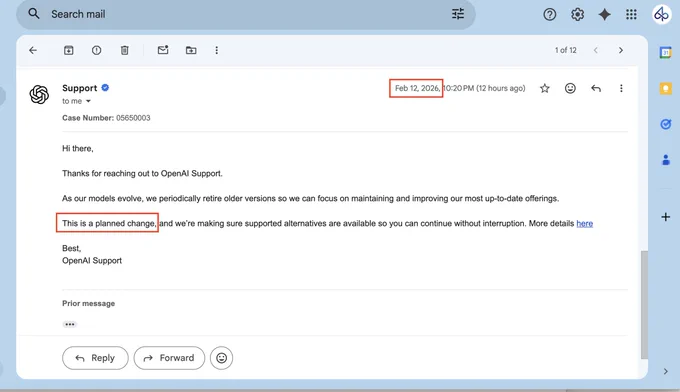The image size is (680, 392).
Task: Reply using the header arrow icon
Action: 596,88
